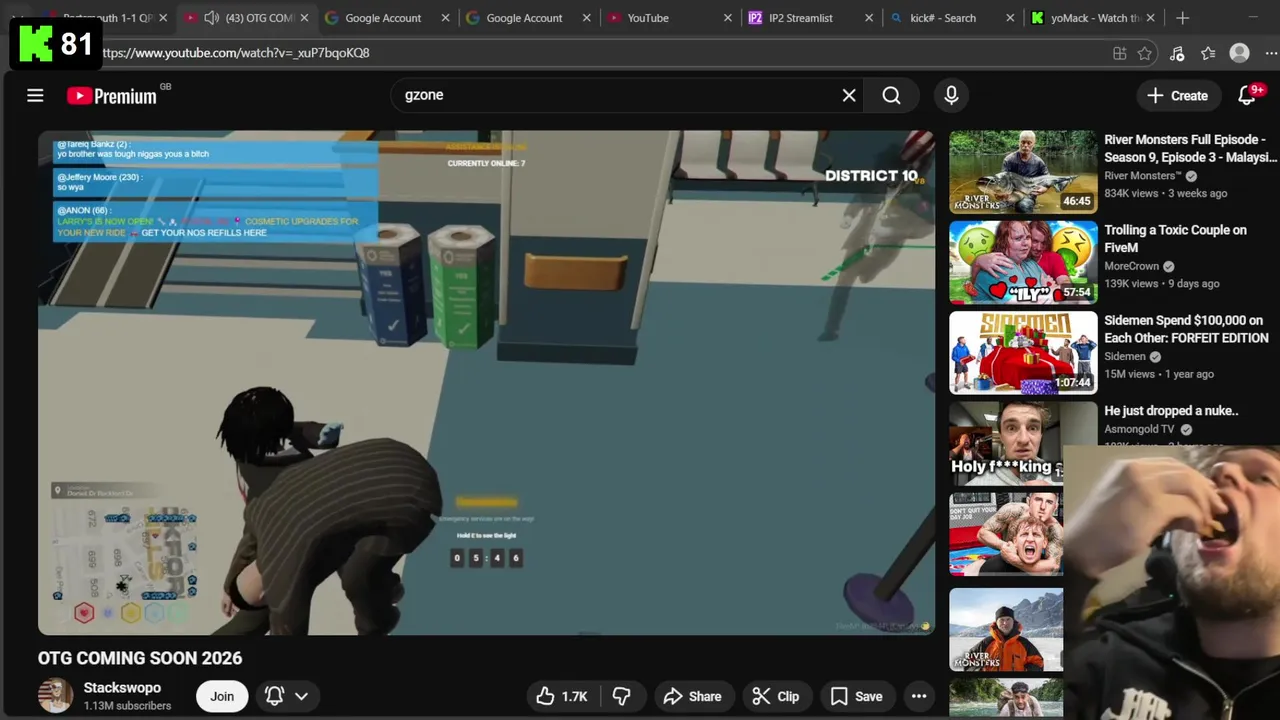Image resolution: width=1280 pixels, height=720 pixels.
Task: Visit the Asmongold TV channel
Action: tap(1139, 429)
